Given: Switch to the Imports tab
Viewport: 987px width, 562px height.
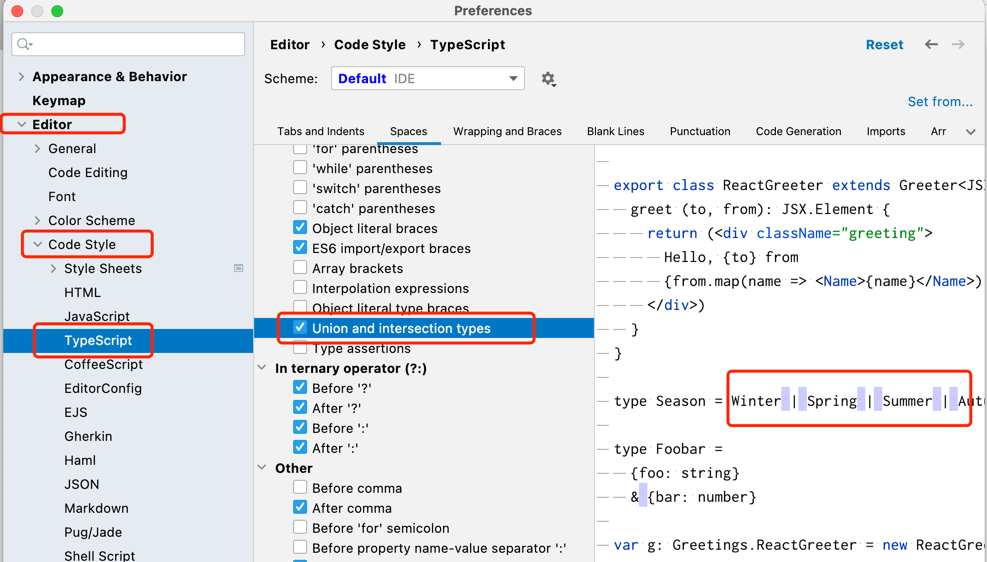Looking at the screenshot, I should tap(885, 131).
